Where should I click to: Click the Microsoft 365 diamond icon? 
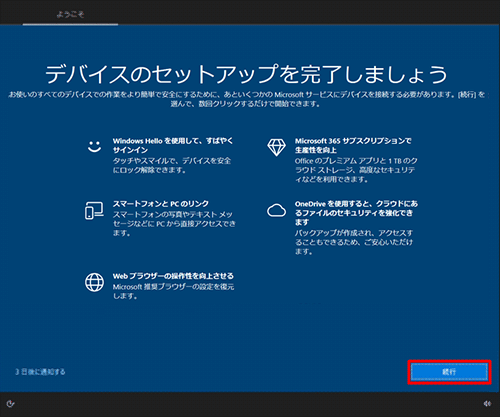(x=276, y=147)
